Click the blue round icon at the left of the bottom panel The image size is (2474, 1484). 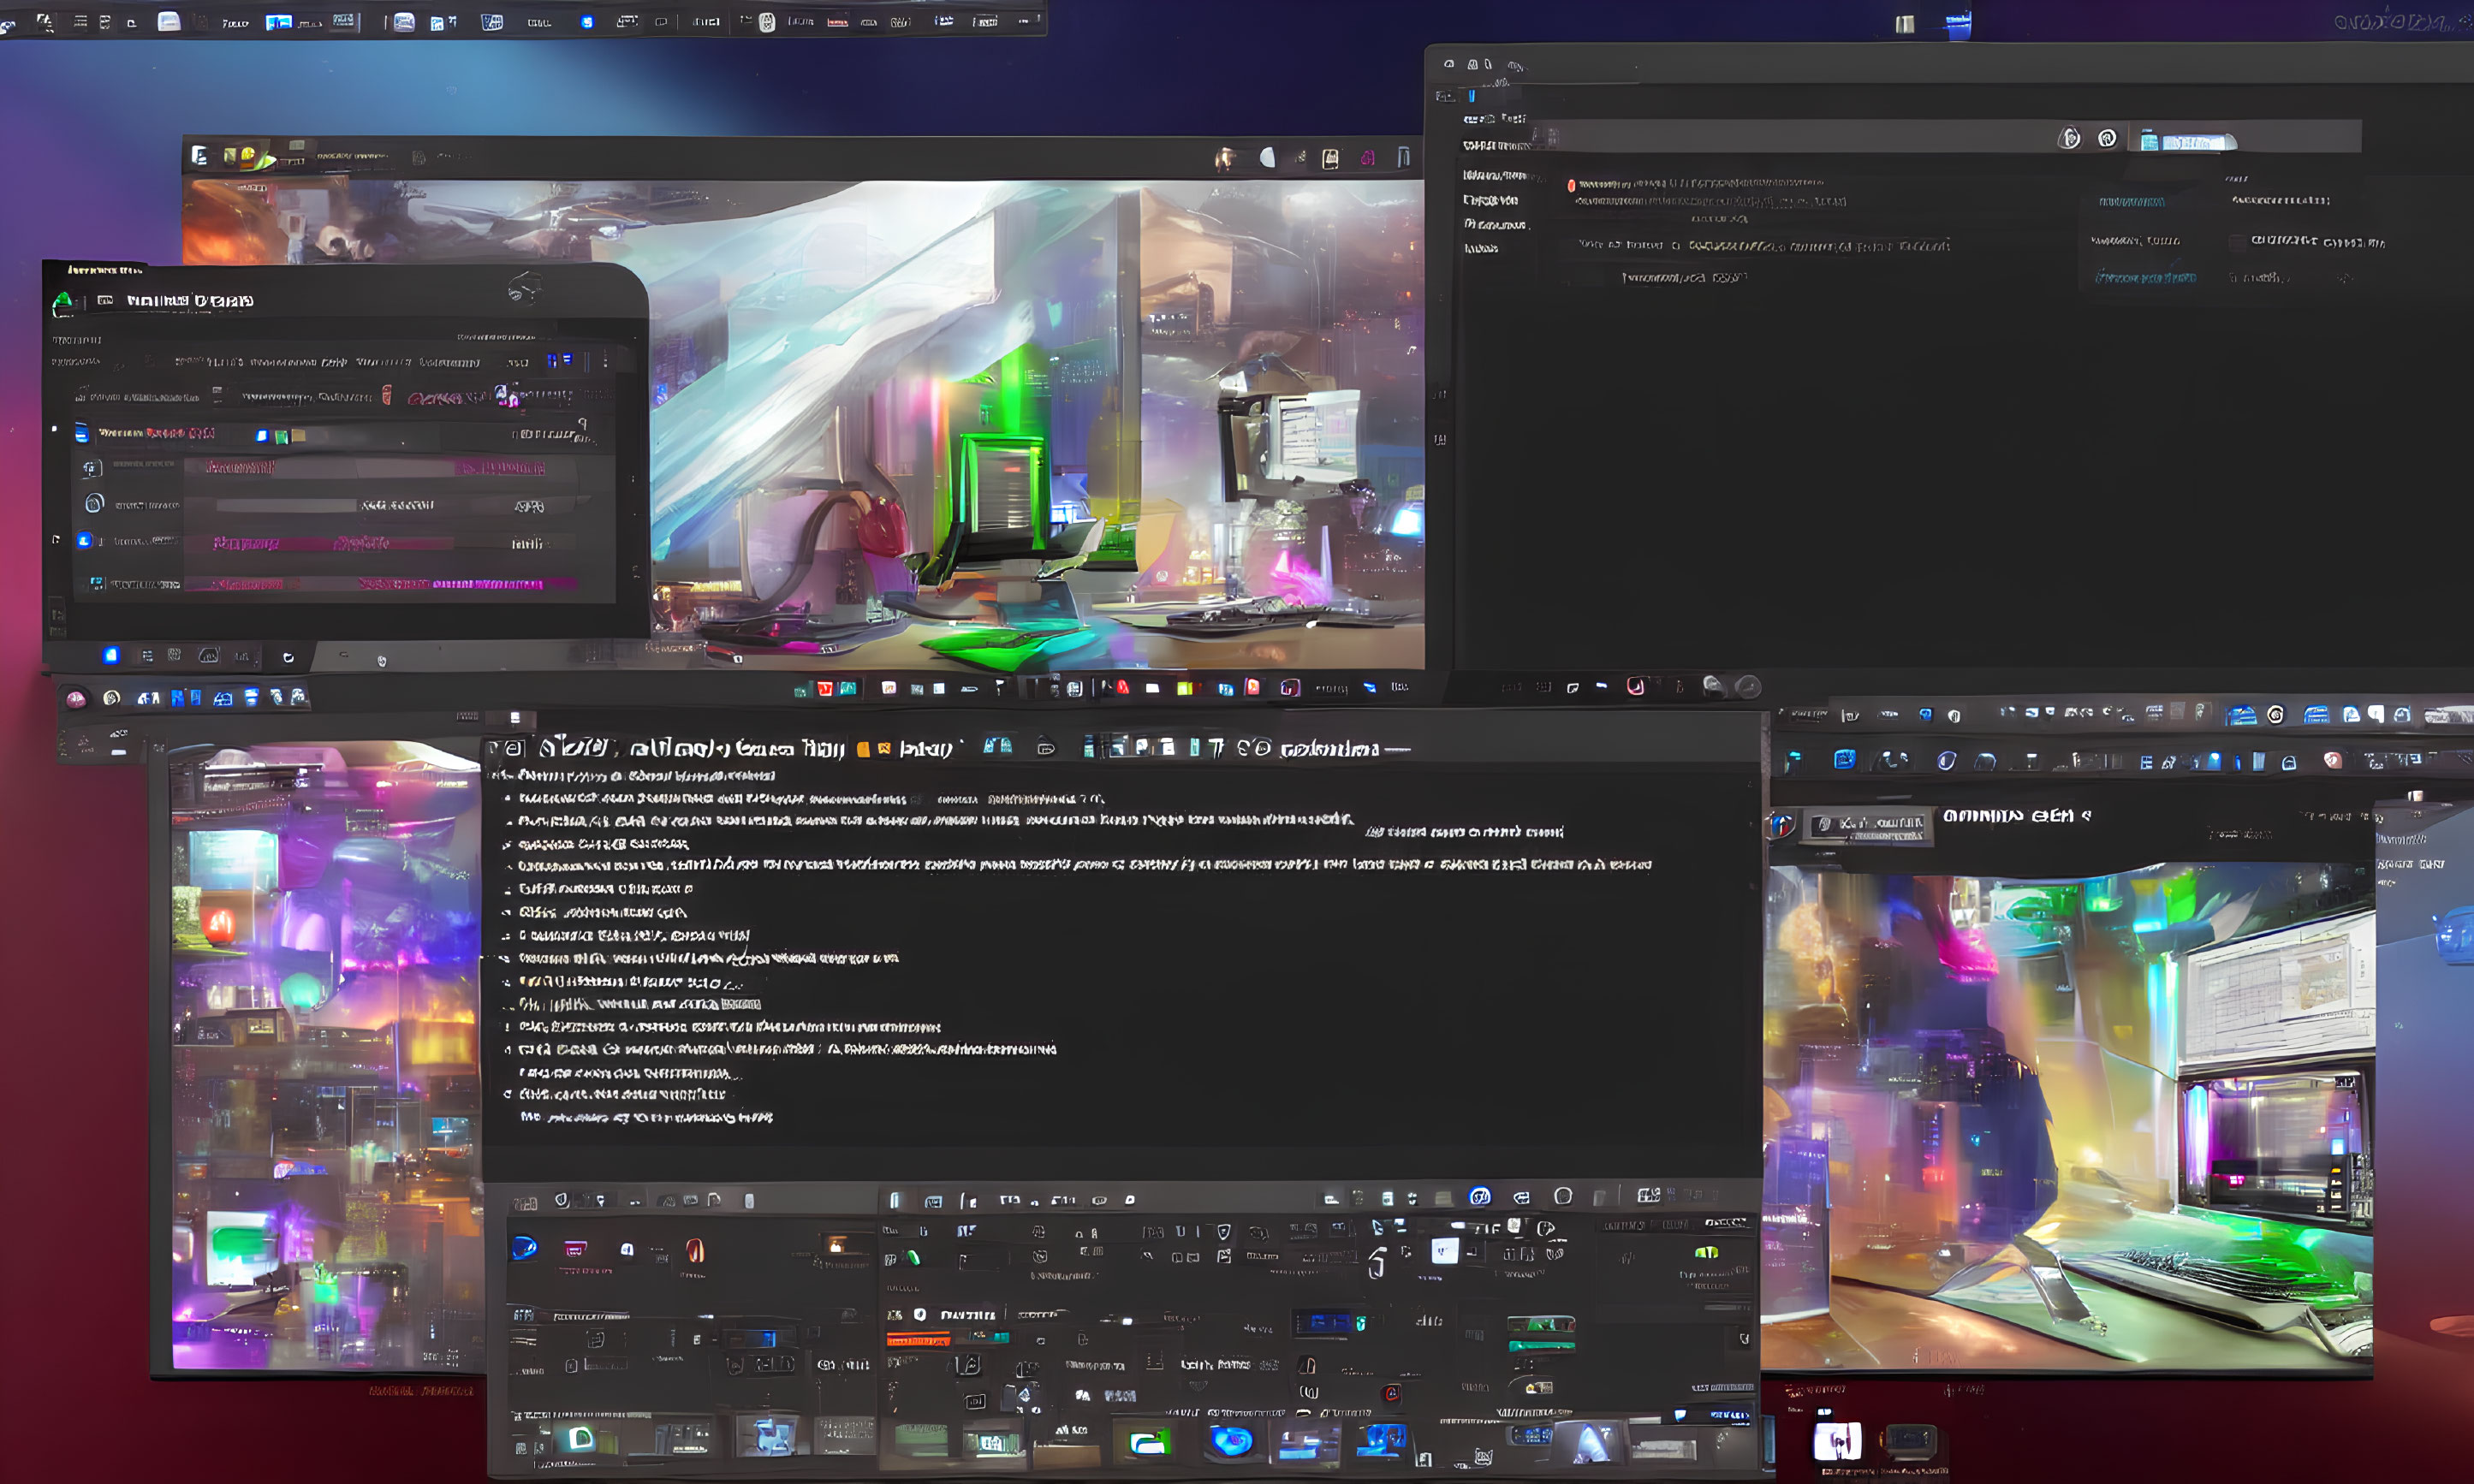pos(524,1247)
